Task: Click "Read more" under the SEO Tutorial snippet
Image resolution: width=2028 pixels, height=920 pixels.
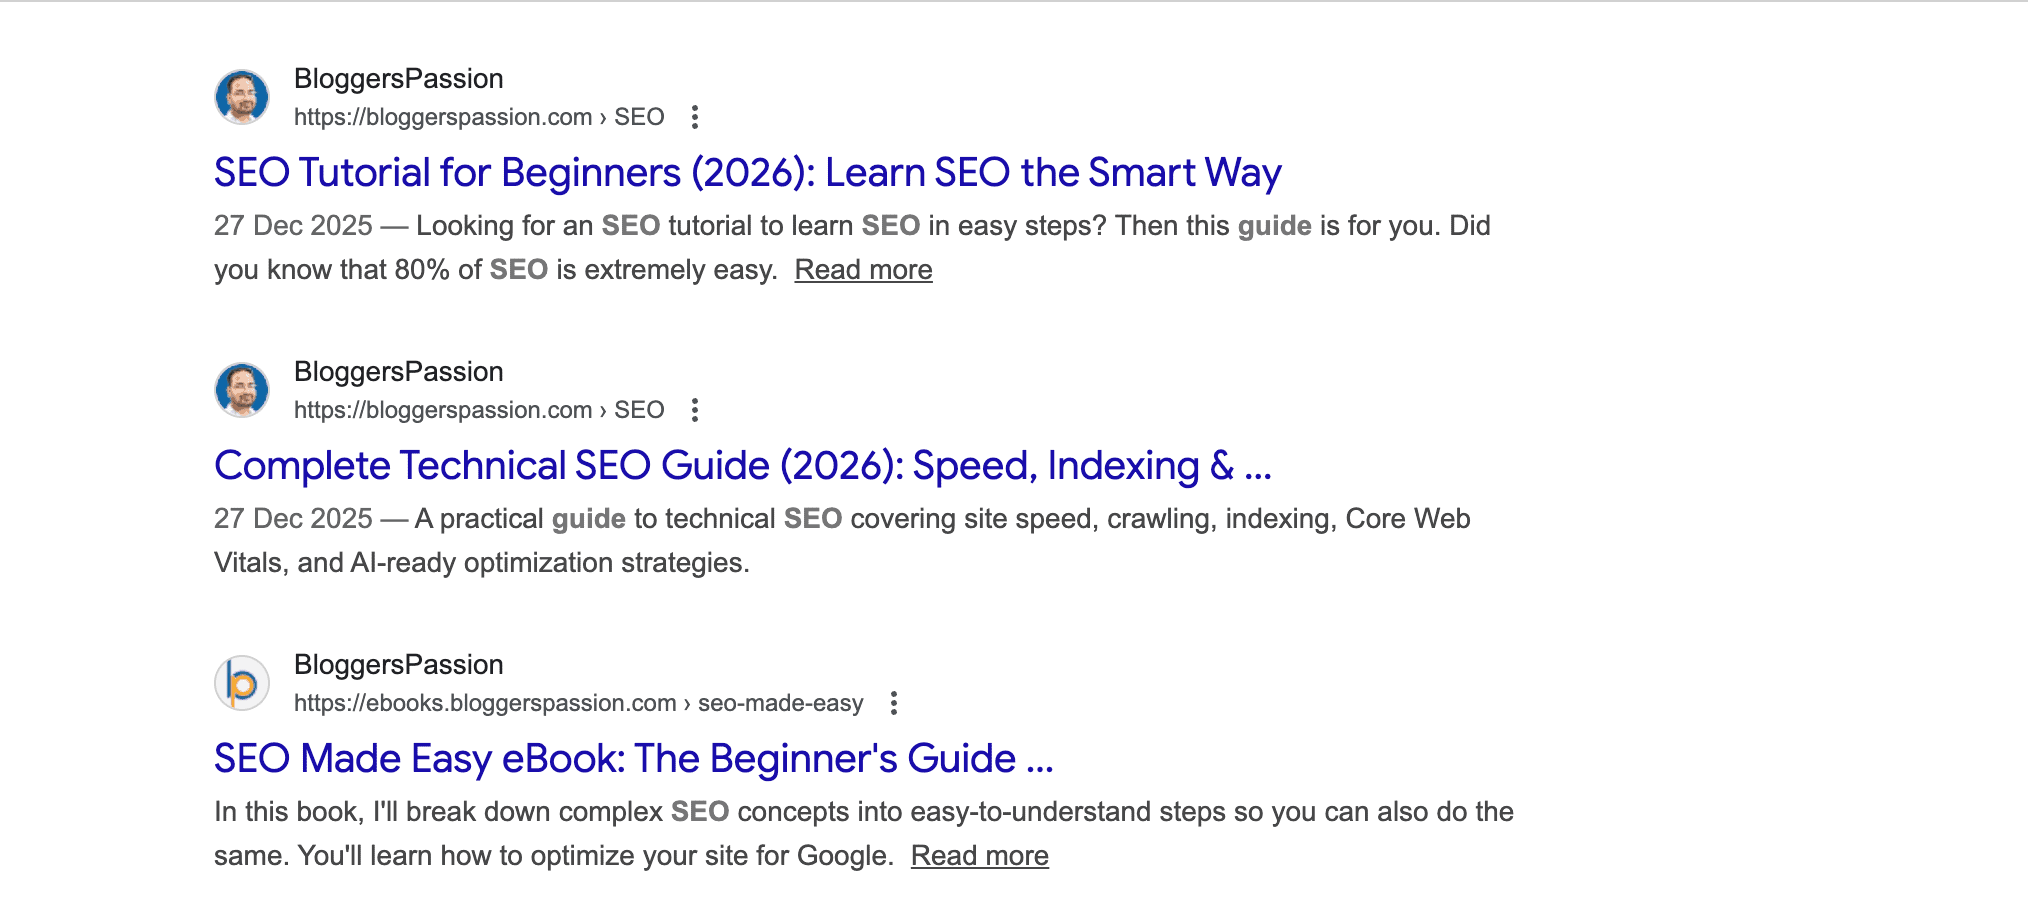Action: pyautogui.click(x=863, y=269)
